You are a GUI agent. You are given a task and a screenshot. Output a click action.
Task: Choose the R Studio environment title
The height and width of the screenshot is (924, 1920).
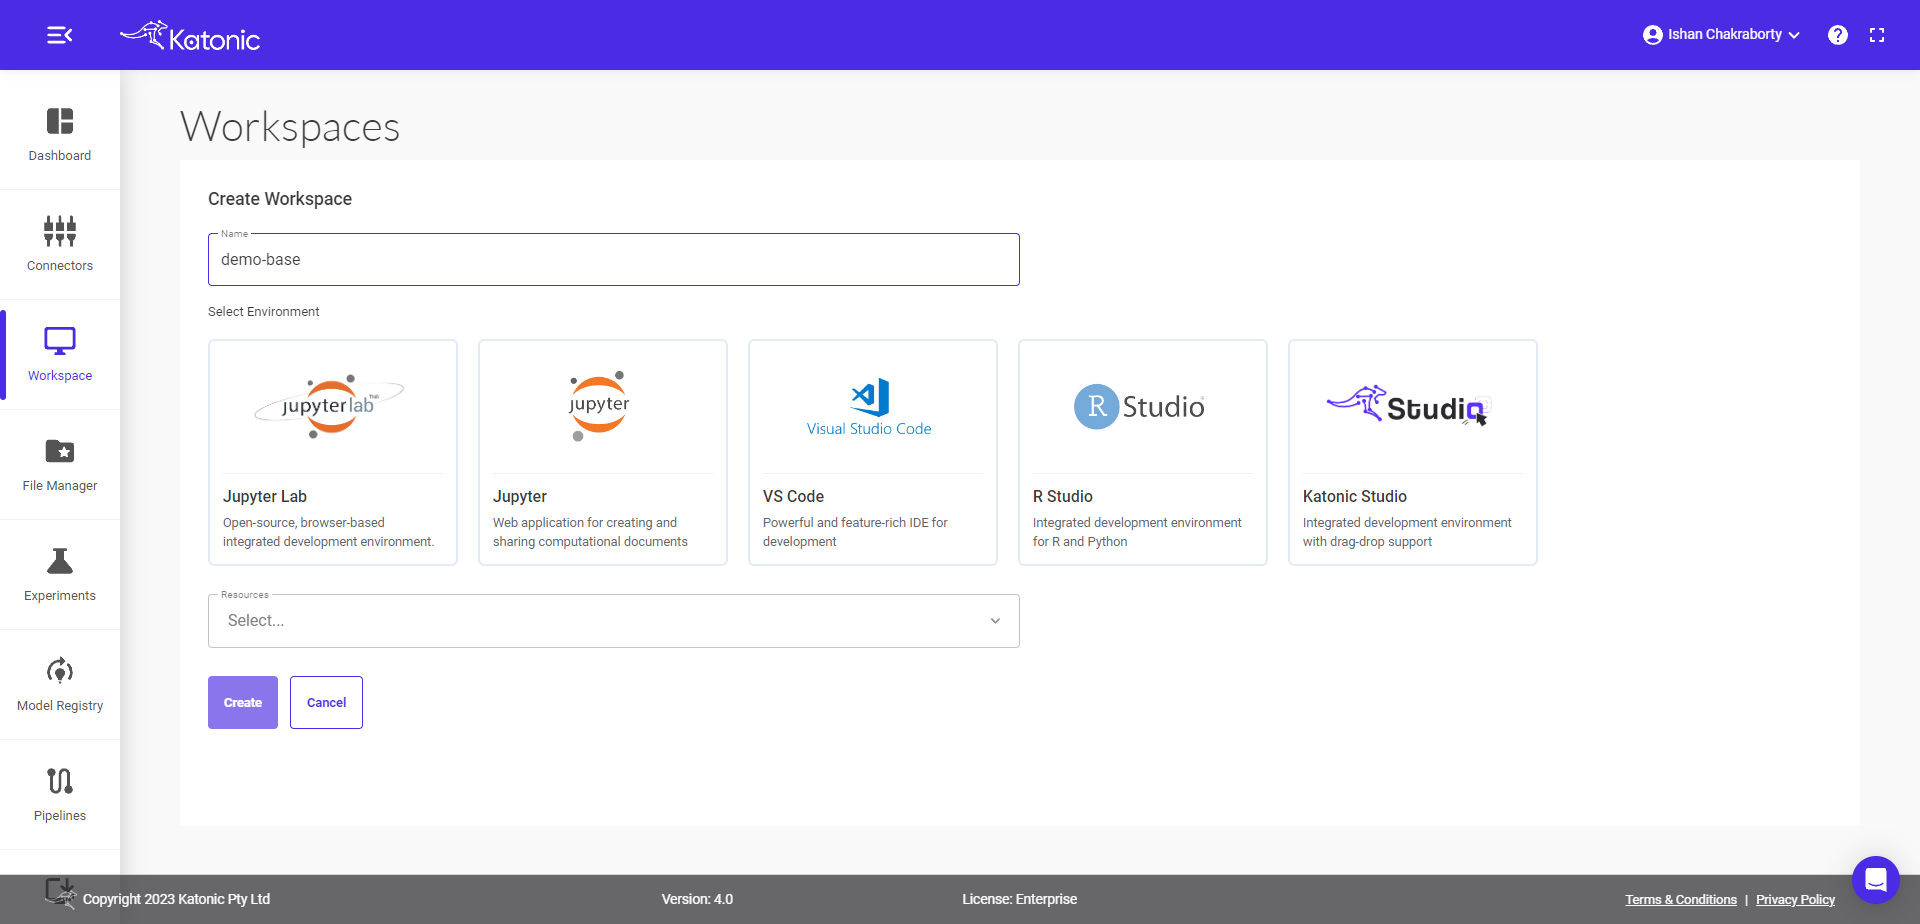click(x=1062, y=497)
